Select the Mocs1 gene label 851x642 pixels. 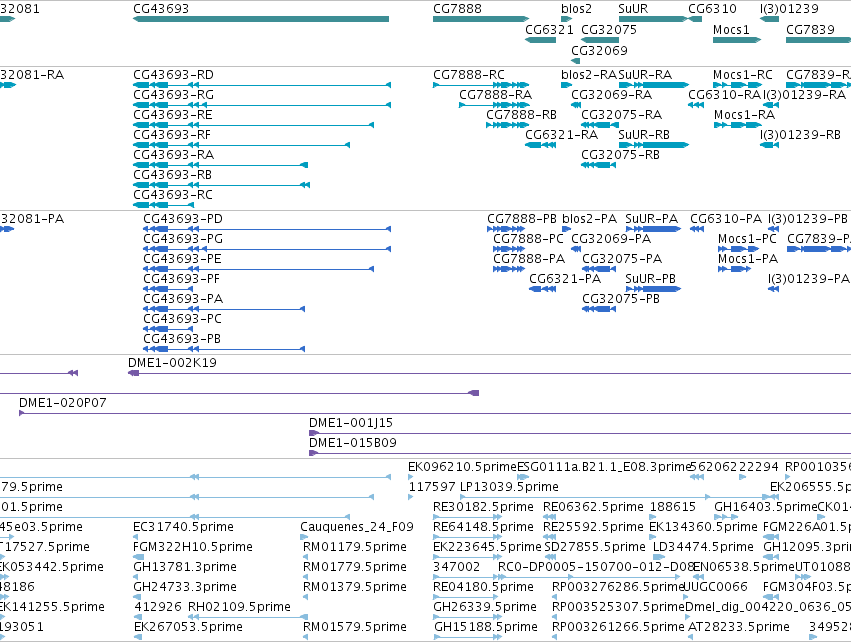731,30
